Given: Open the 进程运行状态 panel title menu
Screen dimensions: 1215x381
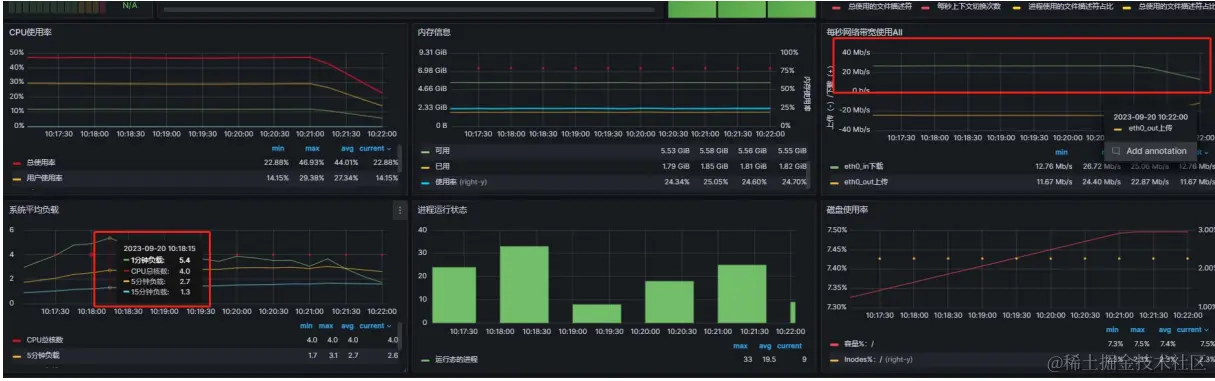Looking at the screenshot, I should [x=442, y=210].
